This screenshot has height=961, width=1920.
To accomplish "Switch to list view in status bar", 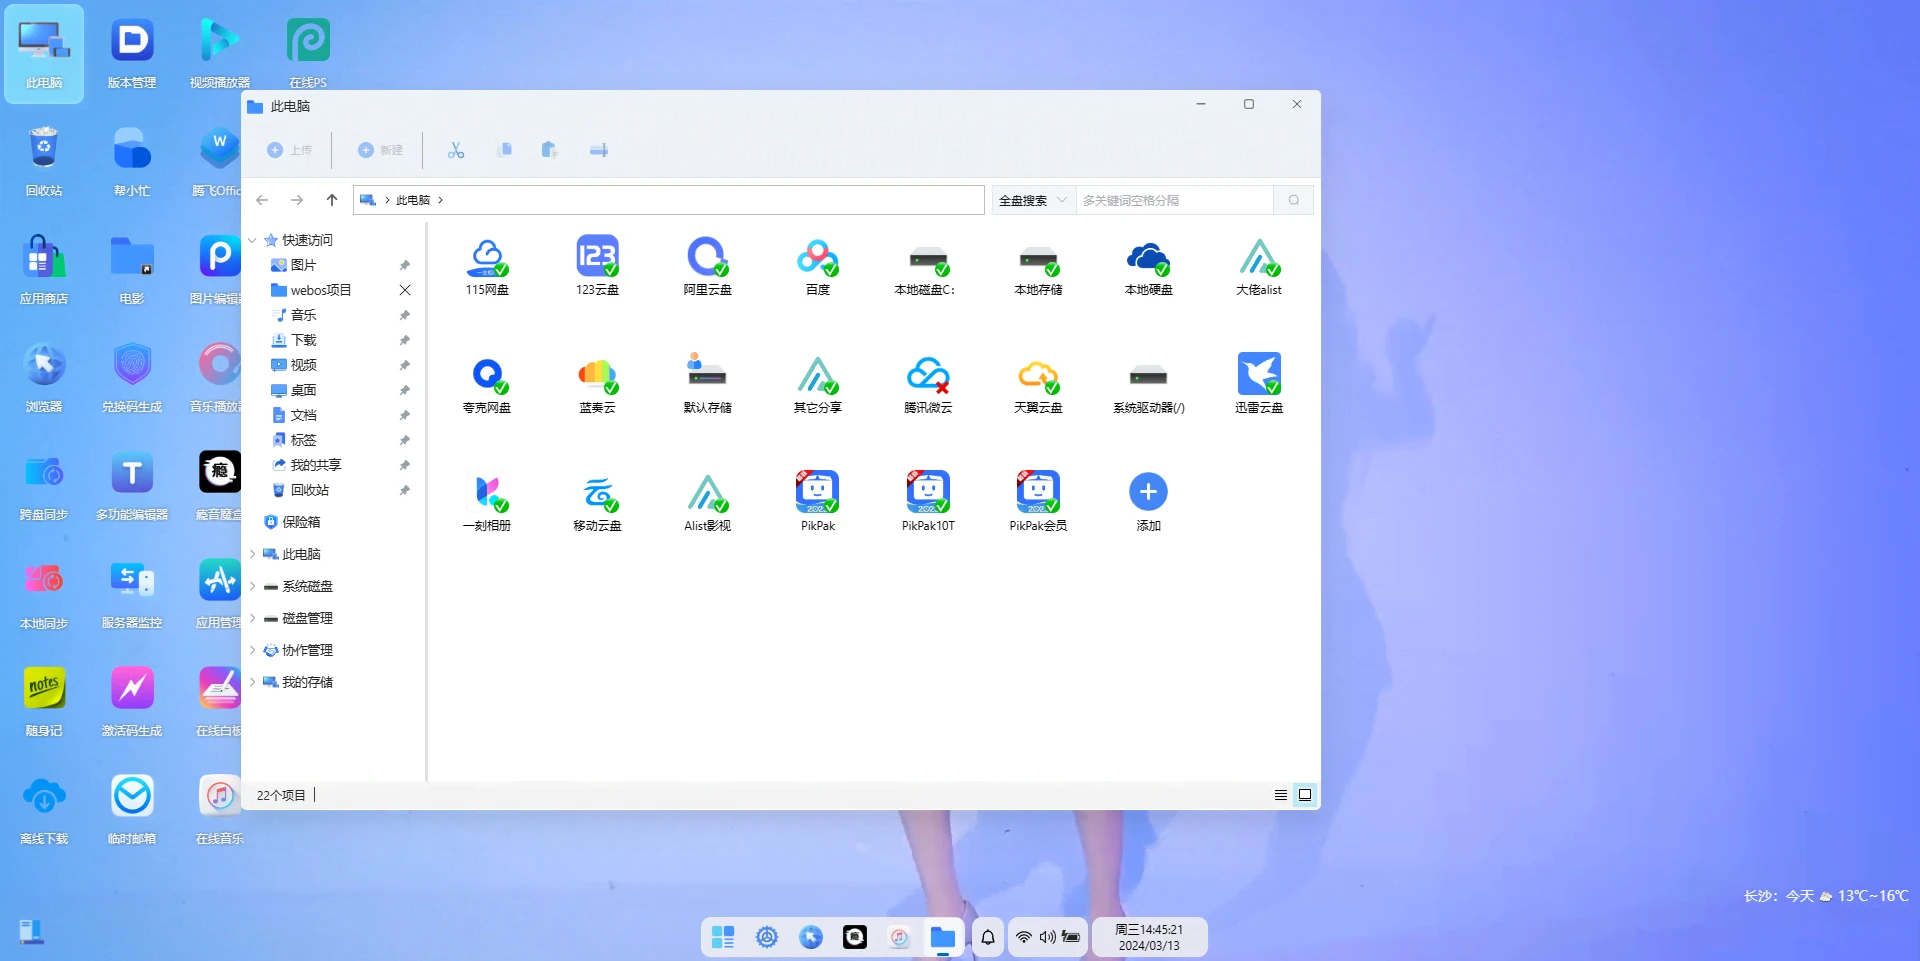I will coord(1281,795).
